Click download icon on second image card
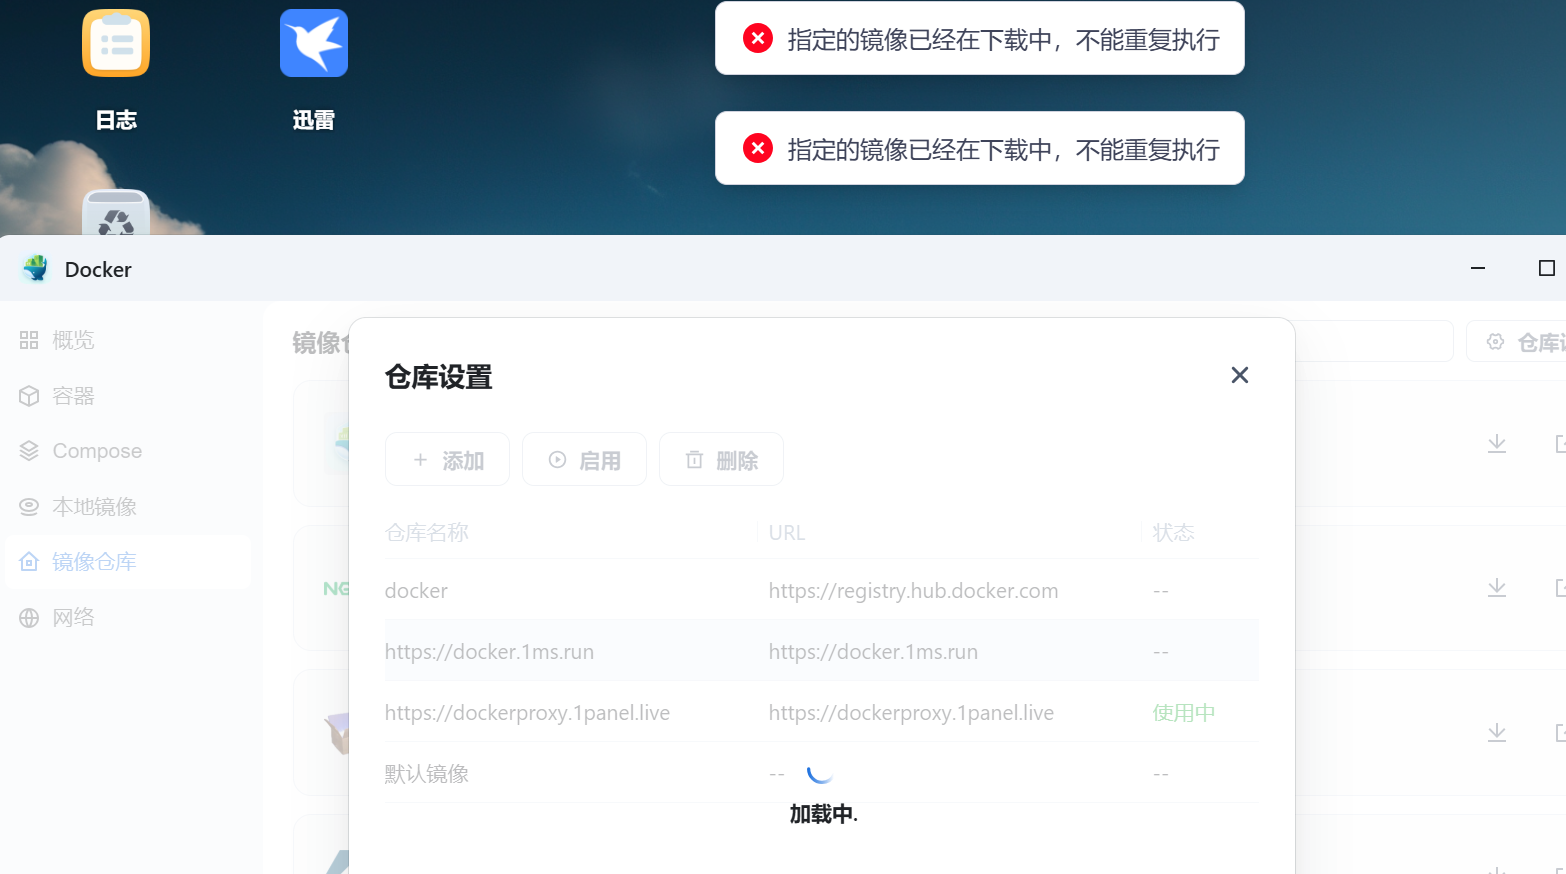This screenshot has width=1566, height=874. pyautogui.click(x=1497, y=587)
